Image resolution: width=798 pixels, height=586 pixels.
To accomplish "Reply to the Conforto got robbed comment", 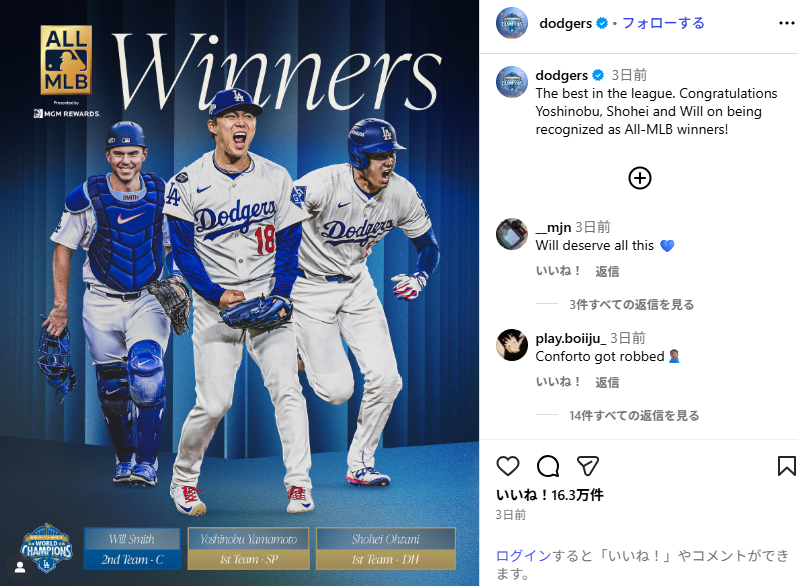I will point(607,382).
